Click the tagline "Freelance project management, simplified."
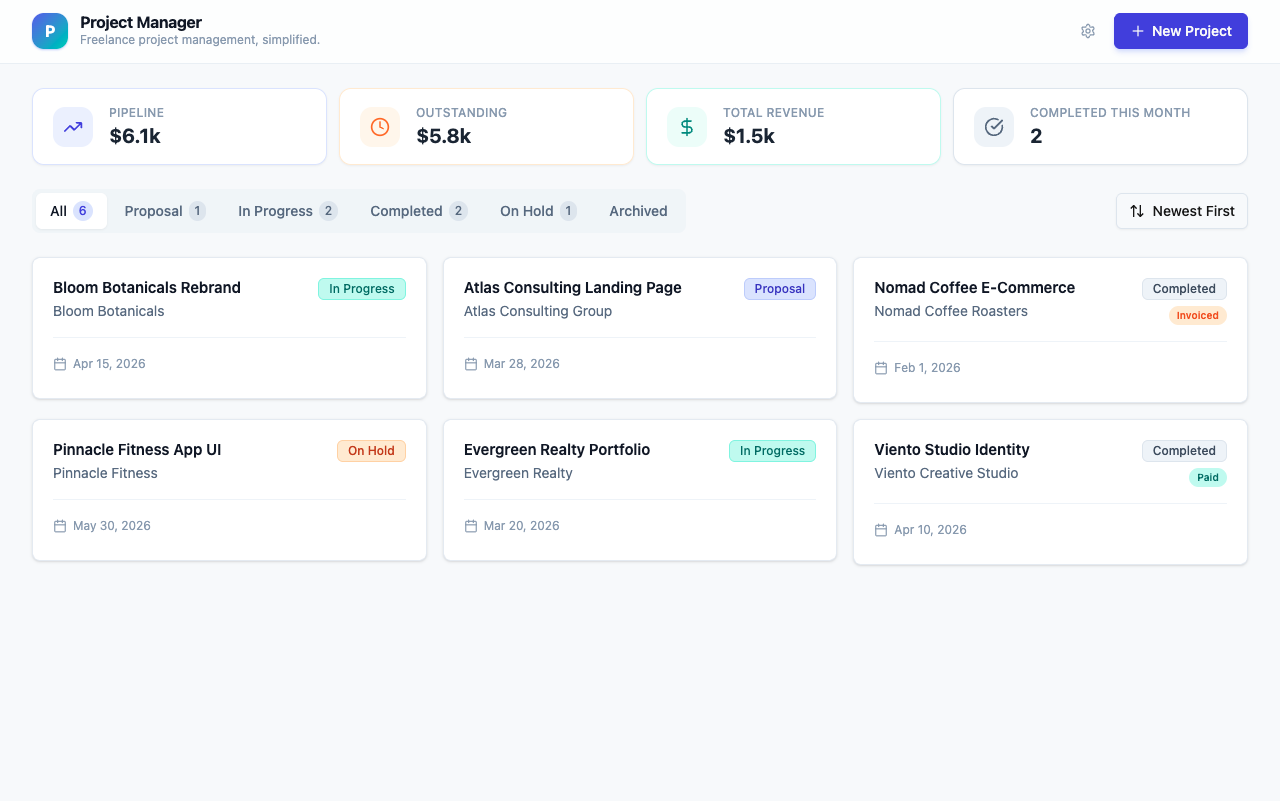Viewport: 1280px width, 801px height. [x=200, y=40]
